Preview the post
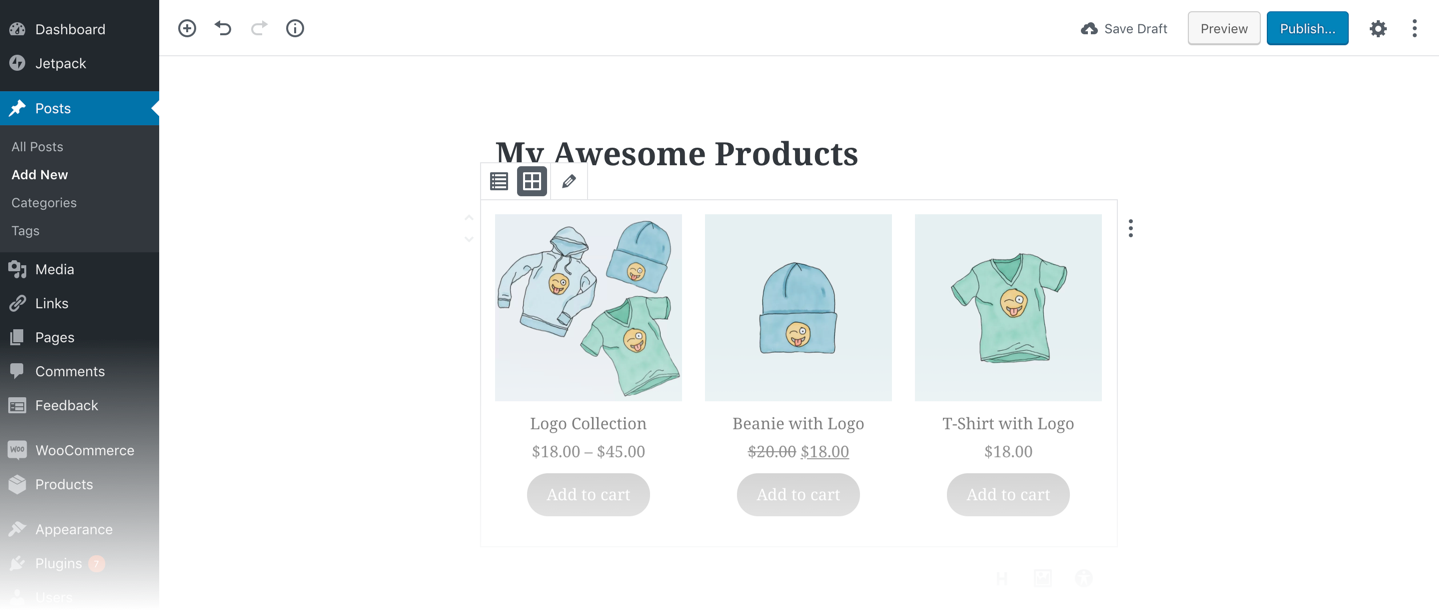 point(1223,29)
